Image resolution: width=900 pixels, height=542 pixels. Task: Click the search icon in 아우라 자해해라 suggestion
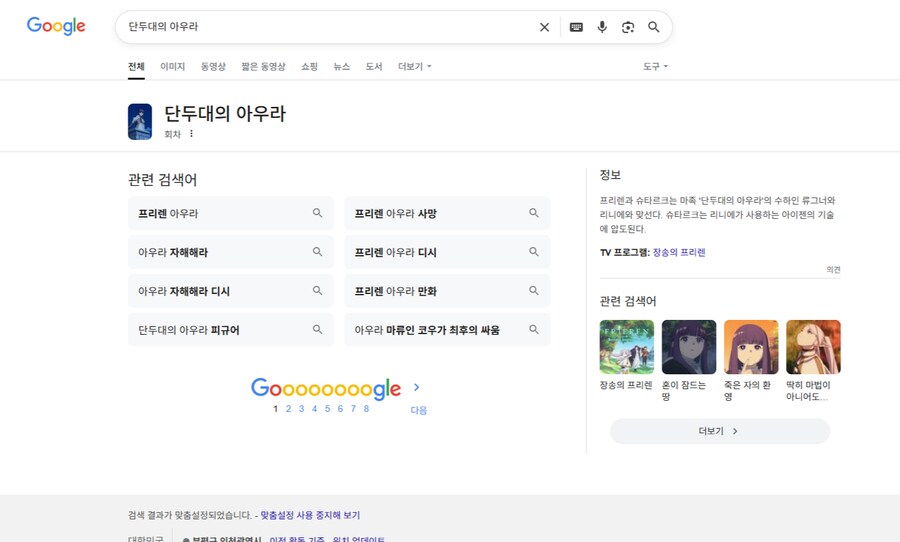[317, 252]
